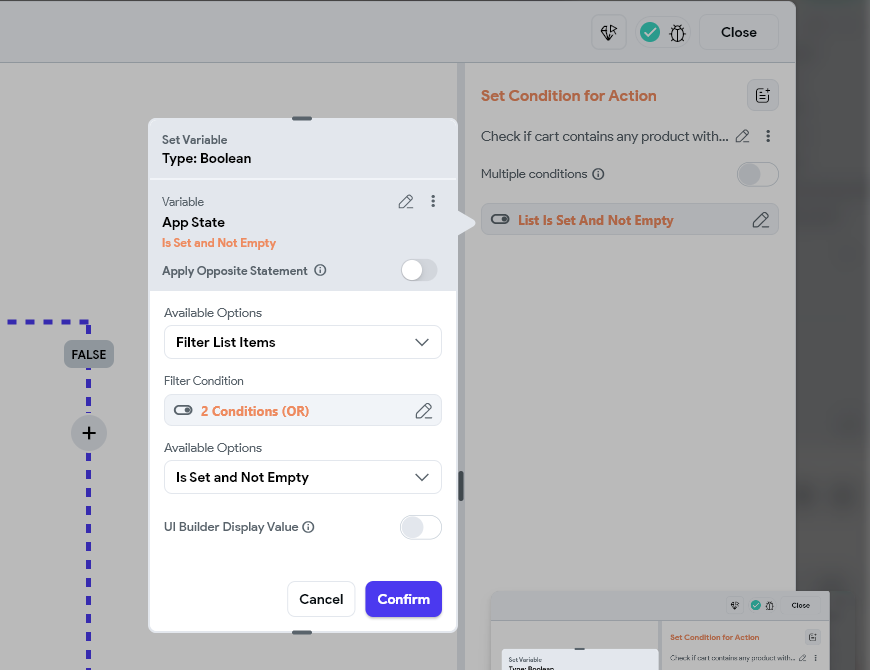This screenshot has width=870, height=670.
Task: Open the Filter List Items dropdown
Action: tap(302, 342)
